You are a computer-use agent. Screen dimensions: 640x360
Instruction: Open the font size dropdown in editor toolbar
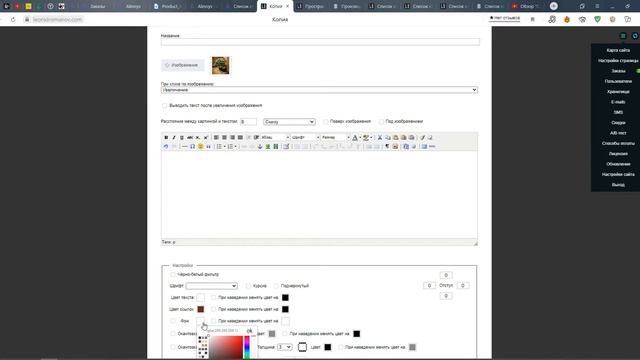click(x=335, y=138)
